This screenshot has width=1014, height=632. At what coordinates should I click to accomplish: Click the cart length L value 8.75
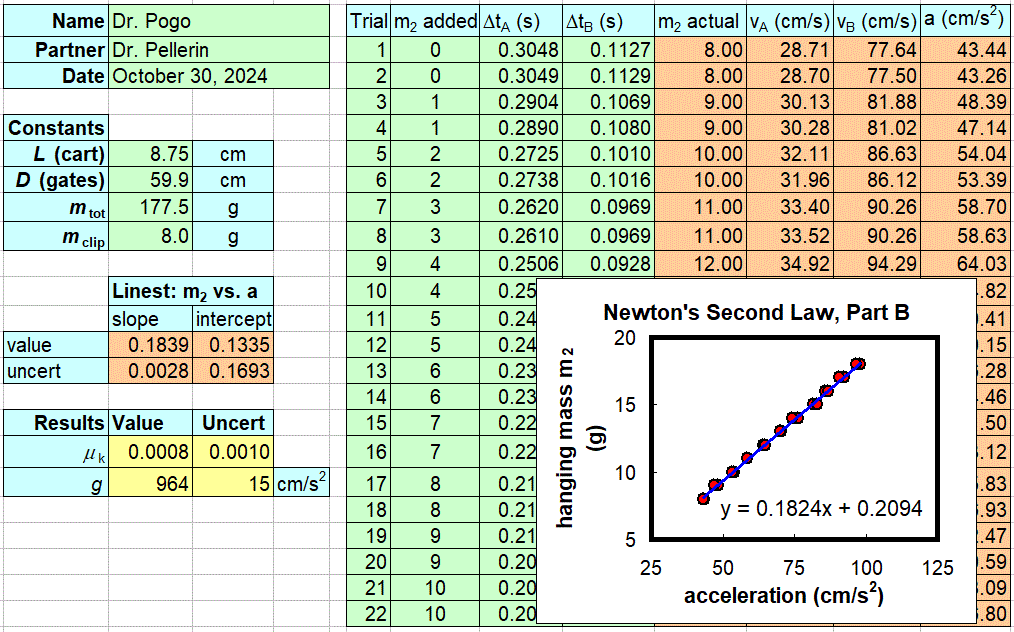[150, 155]
